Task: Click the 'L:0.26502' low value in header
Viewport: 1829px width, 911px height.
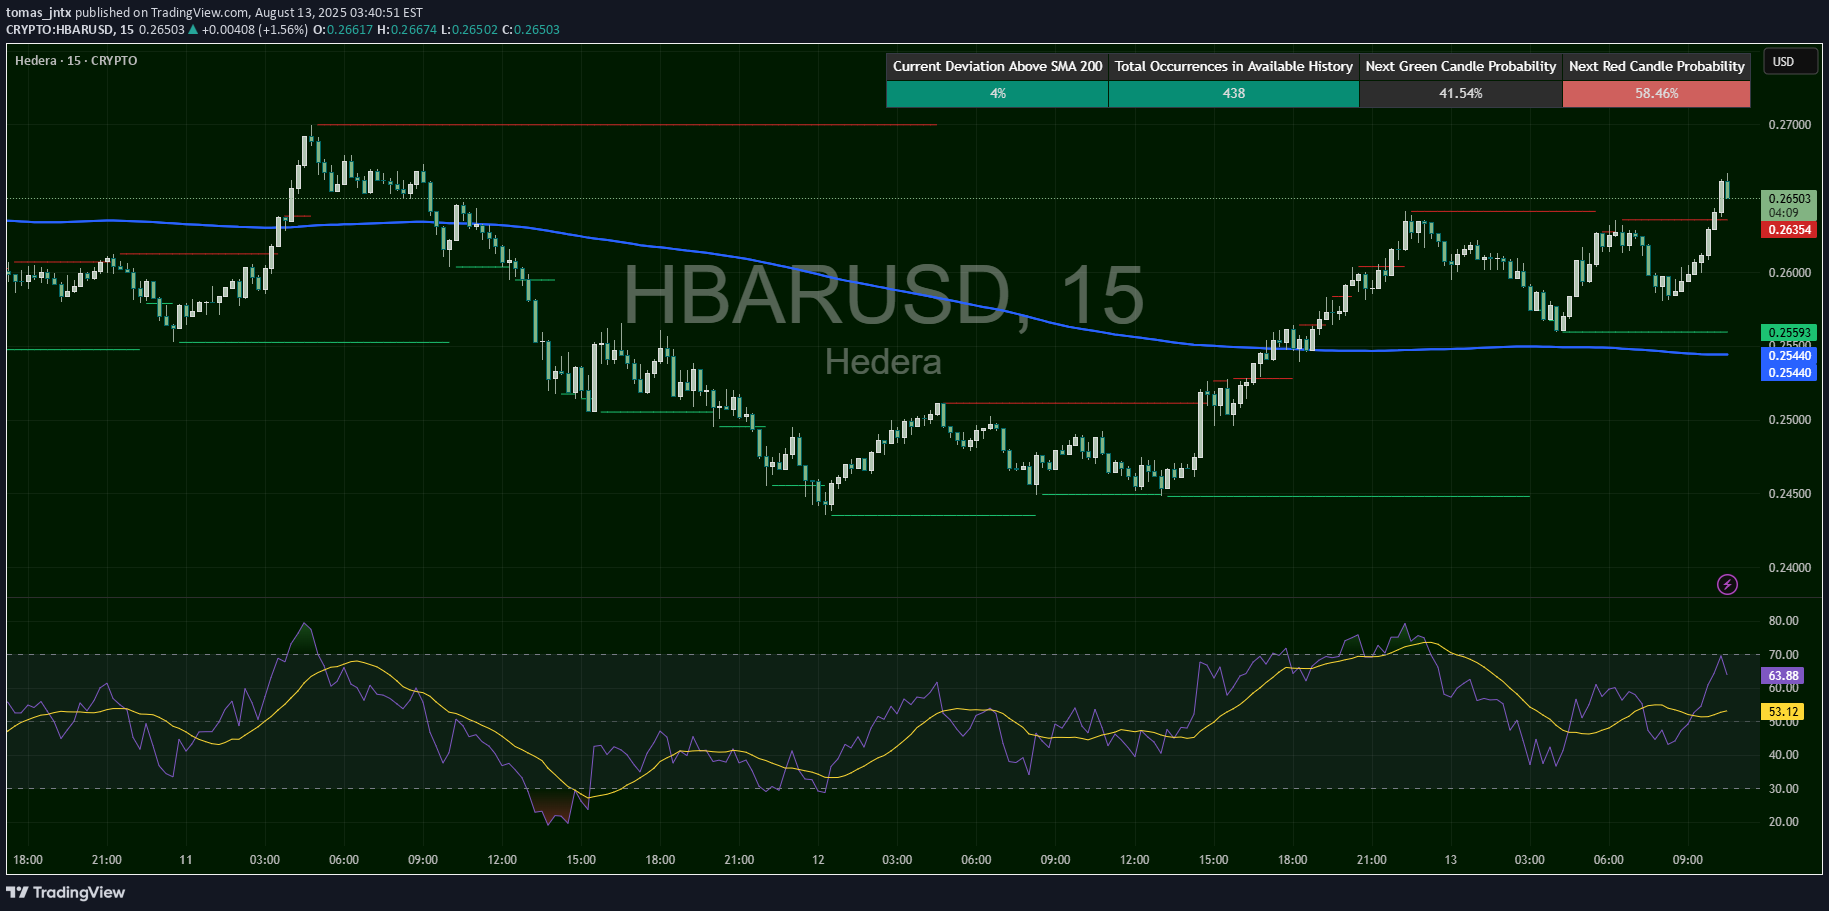Action: (469, 30)
